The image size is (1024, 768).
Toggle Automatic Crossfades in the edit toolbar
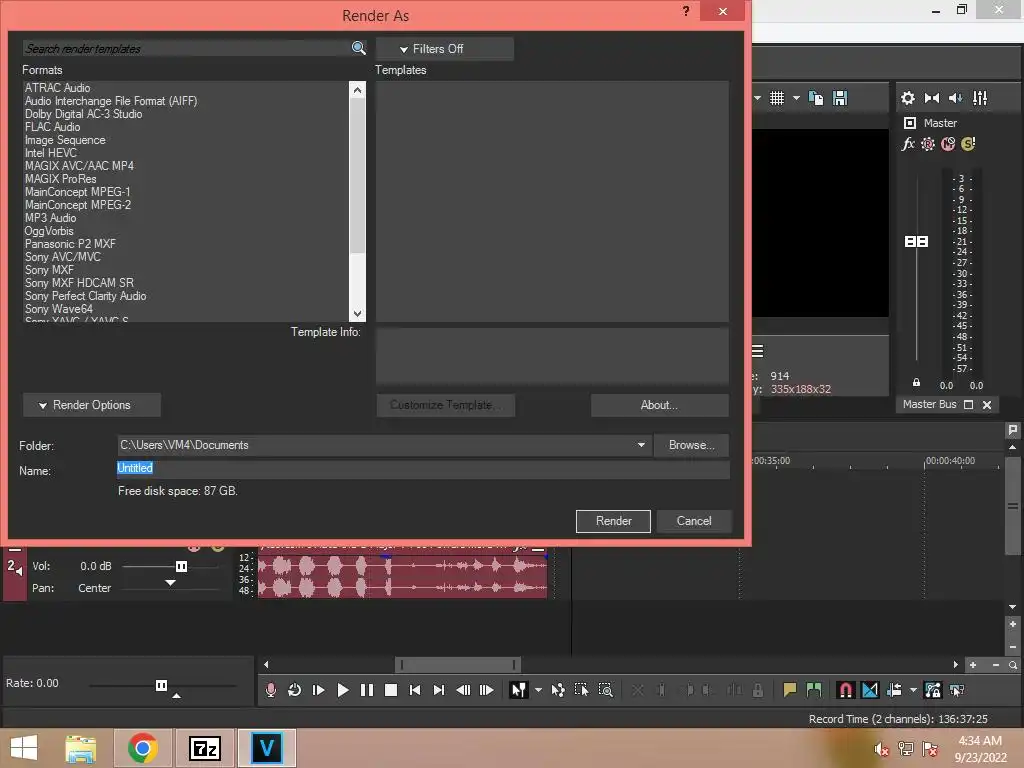point(870,690)
